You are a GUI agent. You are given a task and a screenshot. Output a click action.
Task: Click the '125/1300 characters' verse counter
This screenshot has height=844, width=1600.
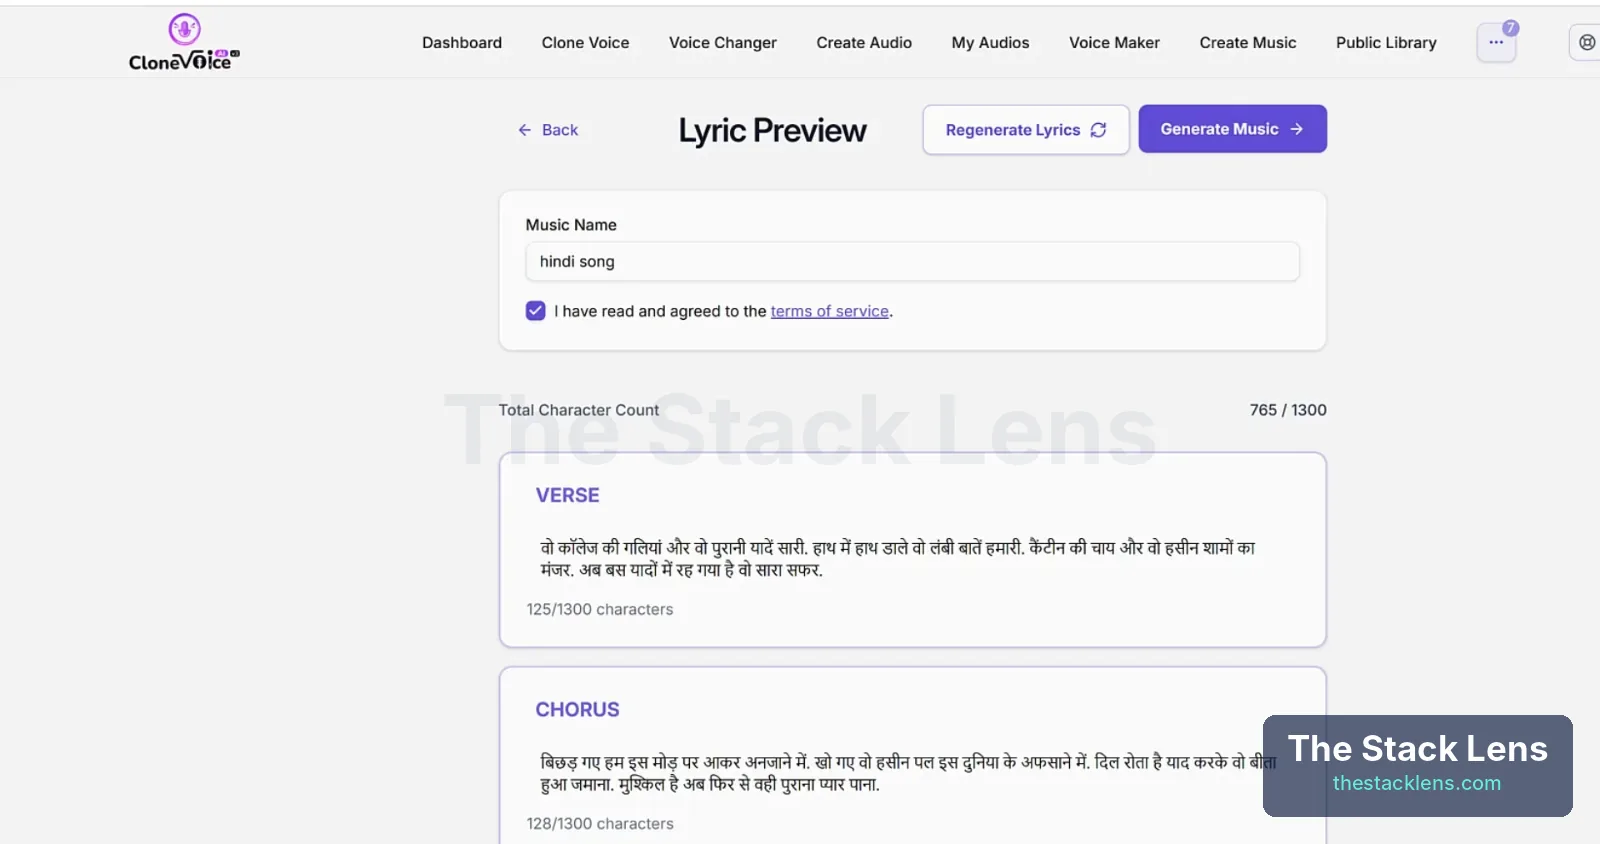[x=600, y=610]
